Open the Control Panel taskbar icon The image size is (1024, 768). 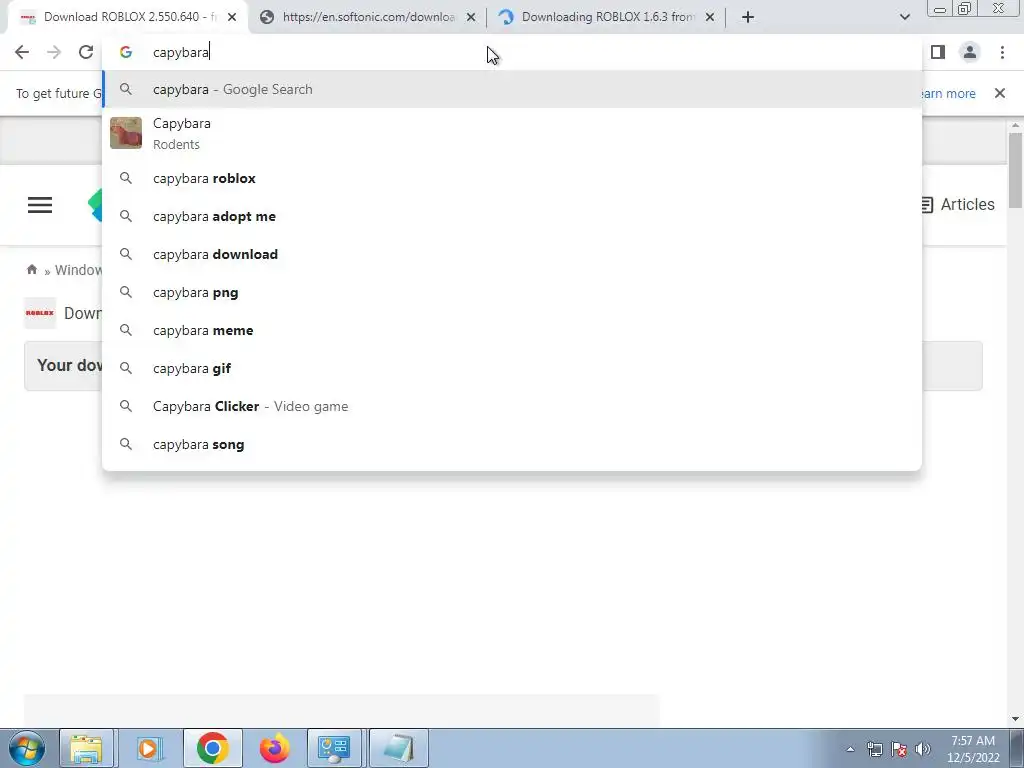coord(334,748)
